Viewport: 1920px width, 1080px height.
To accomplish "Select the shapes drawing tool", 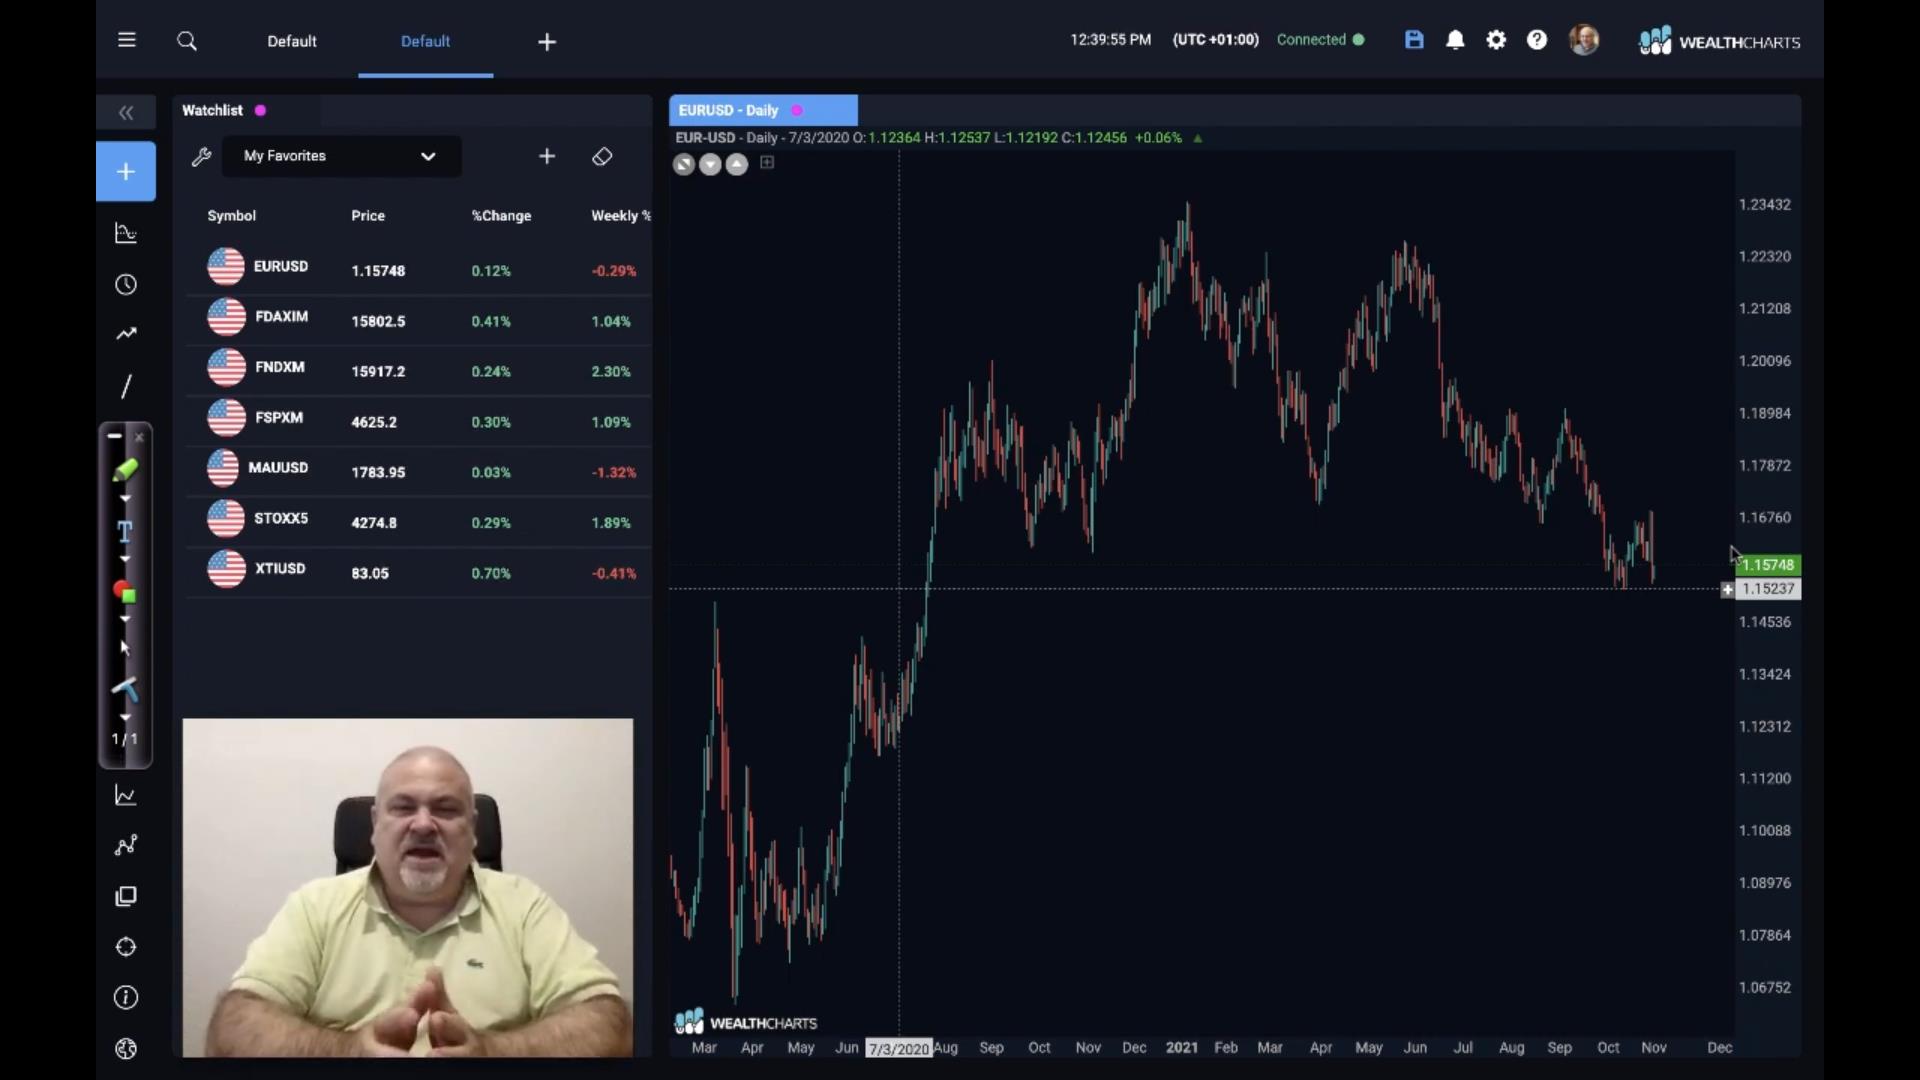I will pos(125,592).
